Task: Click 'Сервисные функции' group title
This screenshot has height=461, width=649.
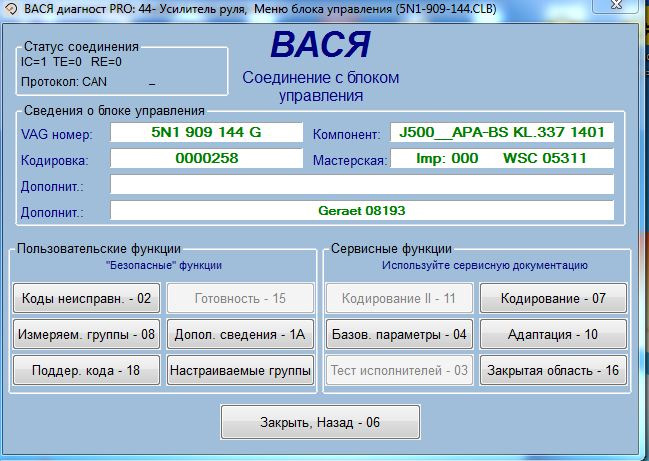Action: [x=391, y=249]
